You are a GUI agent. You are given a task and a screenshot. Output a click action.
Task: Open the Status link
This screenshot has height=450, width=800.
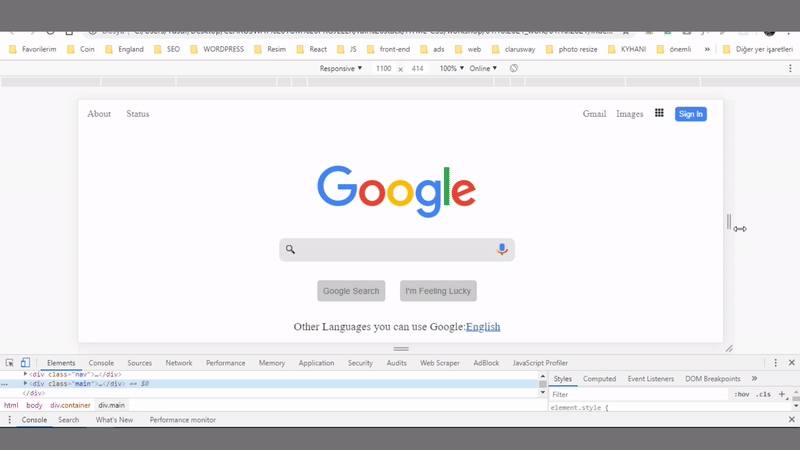pyautogui.click(x=138, y=114)
